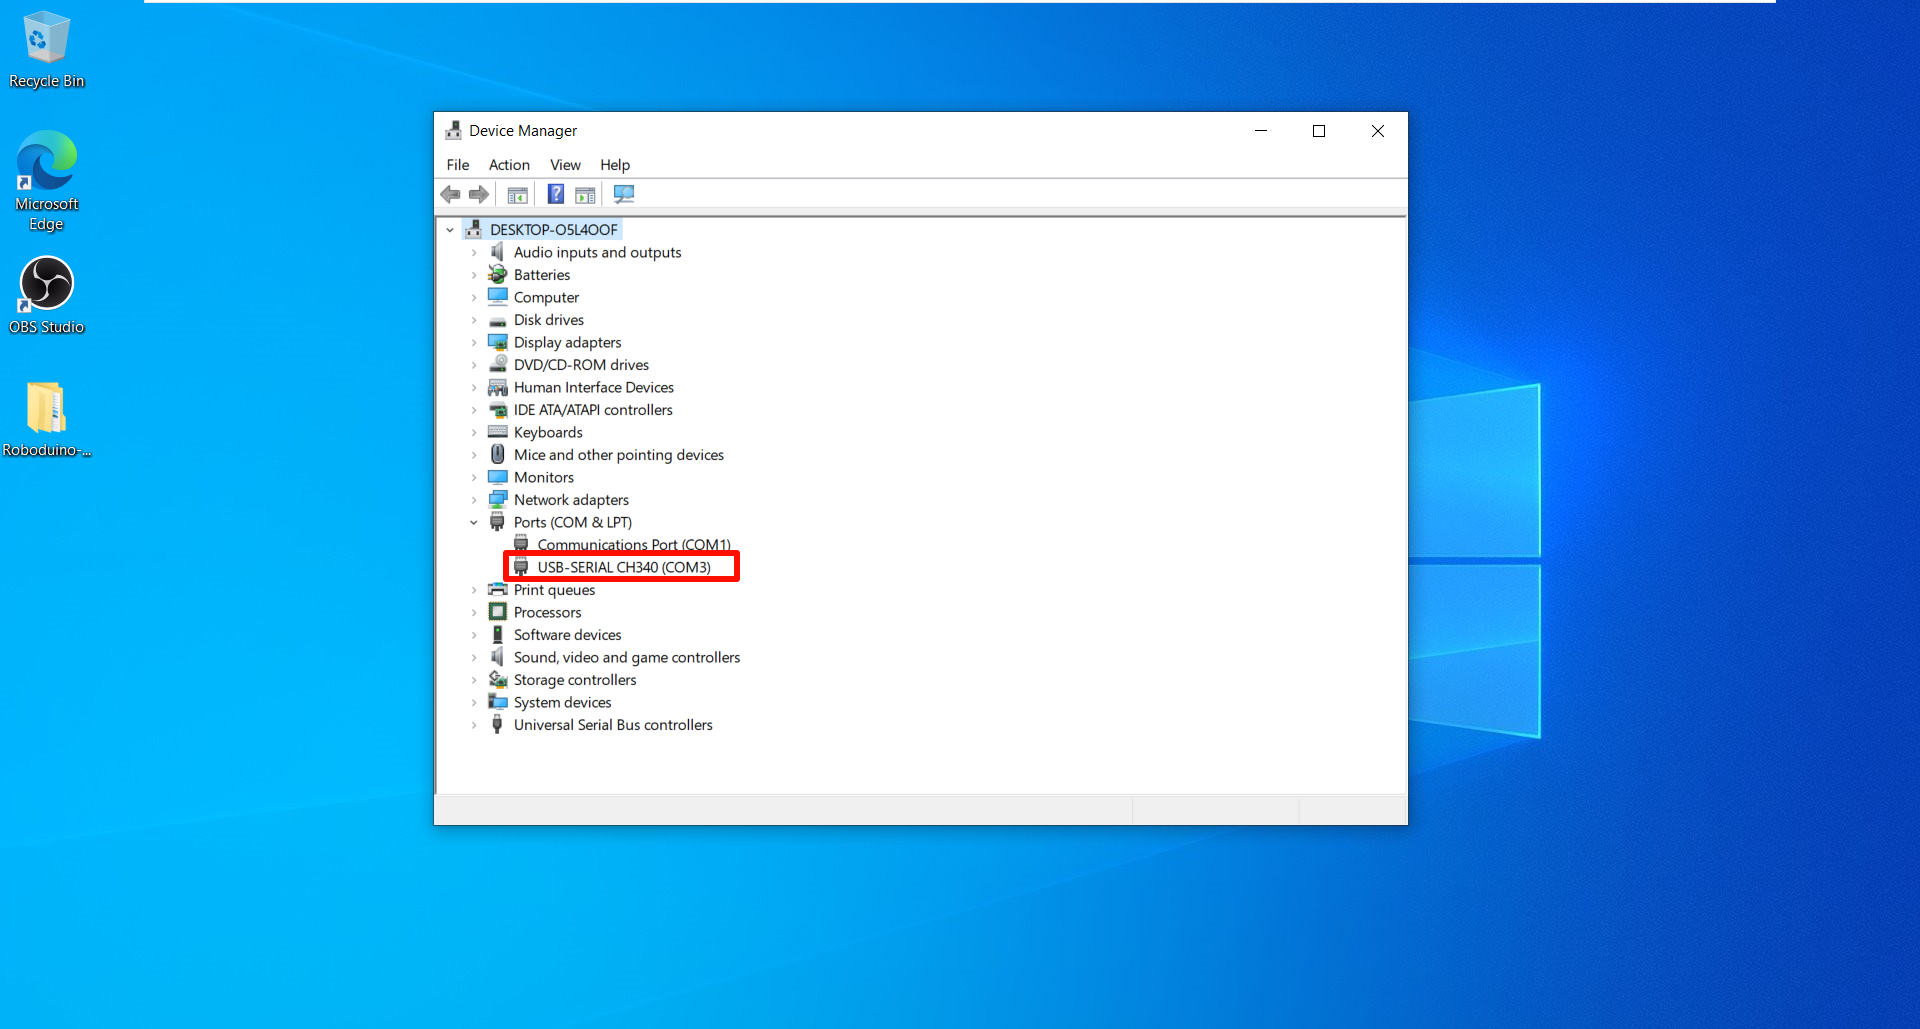The image size is (1920, 1029).
Task: Expand the Keyboards category arrow
Action: click(474, 432)
